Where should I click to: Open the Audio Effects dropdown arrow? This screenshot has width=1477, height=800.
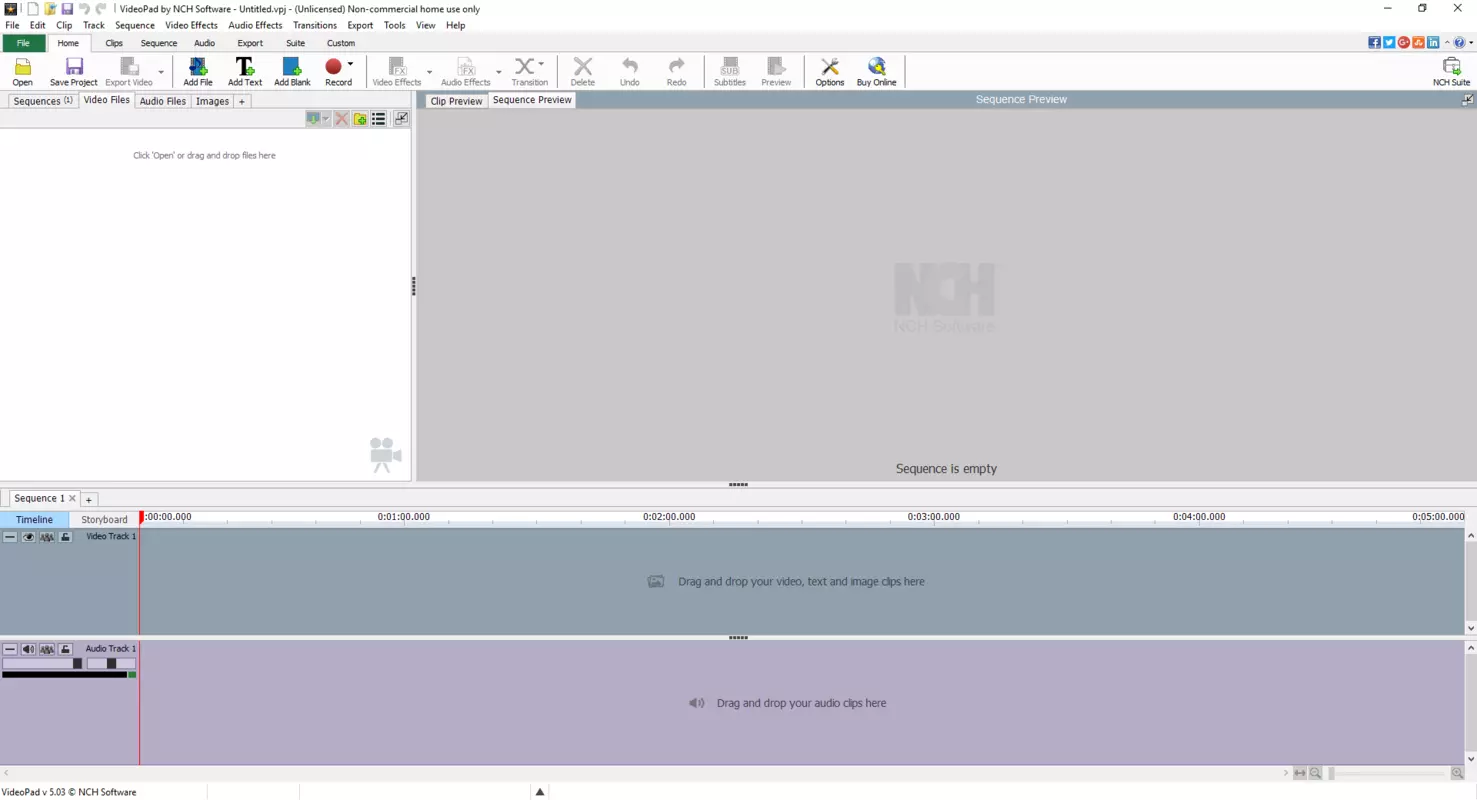(499, 72)
